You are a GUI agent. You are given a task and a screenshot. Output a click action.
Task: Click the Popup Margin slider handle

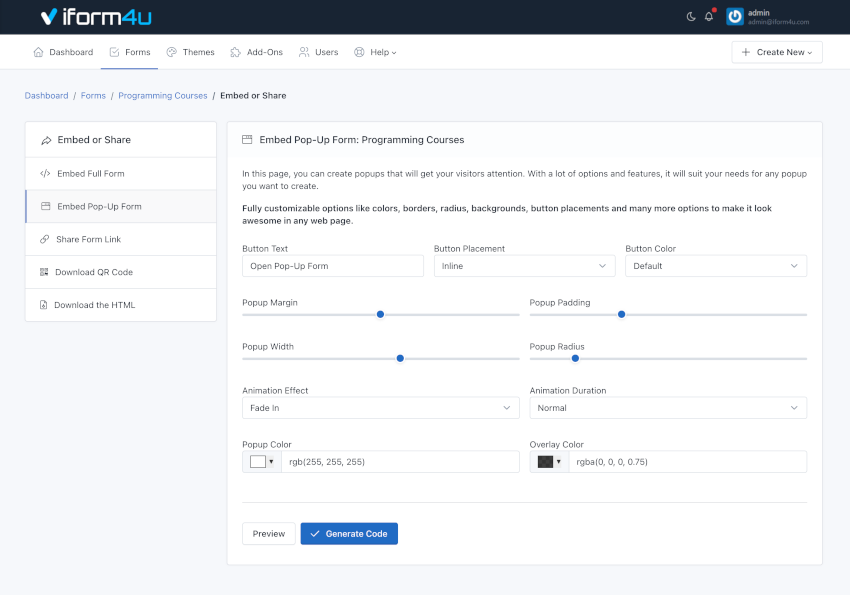click(x=380, y=314)
